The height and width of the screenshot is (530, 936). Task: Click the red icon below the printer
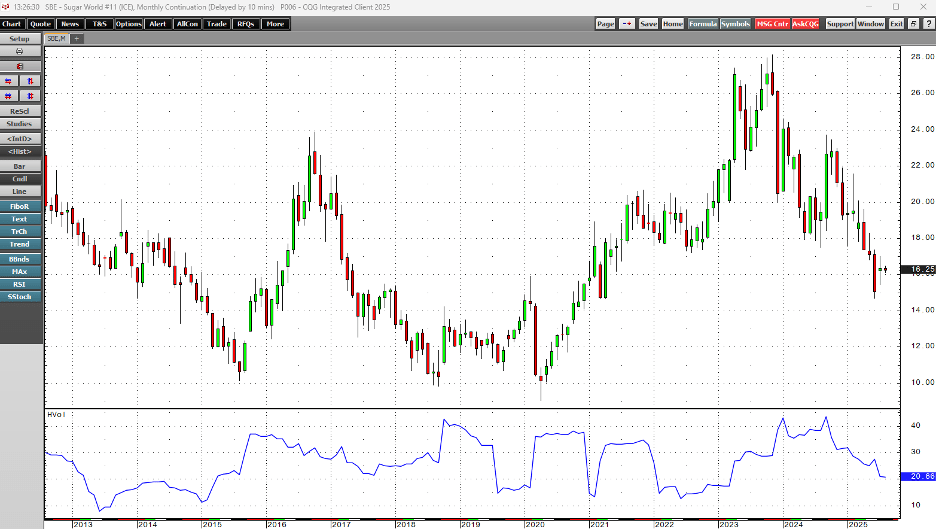[x=20, y=66]
